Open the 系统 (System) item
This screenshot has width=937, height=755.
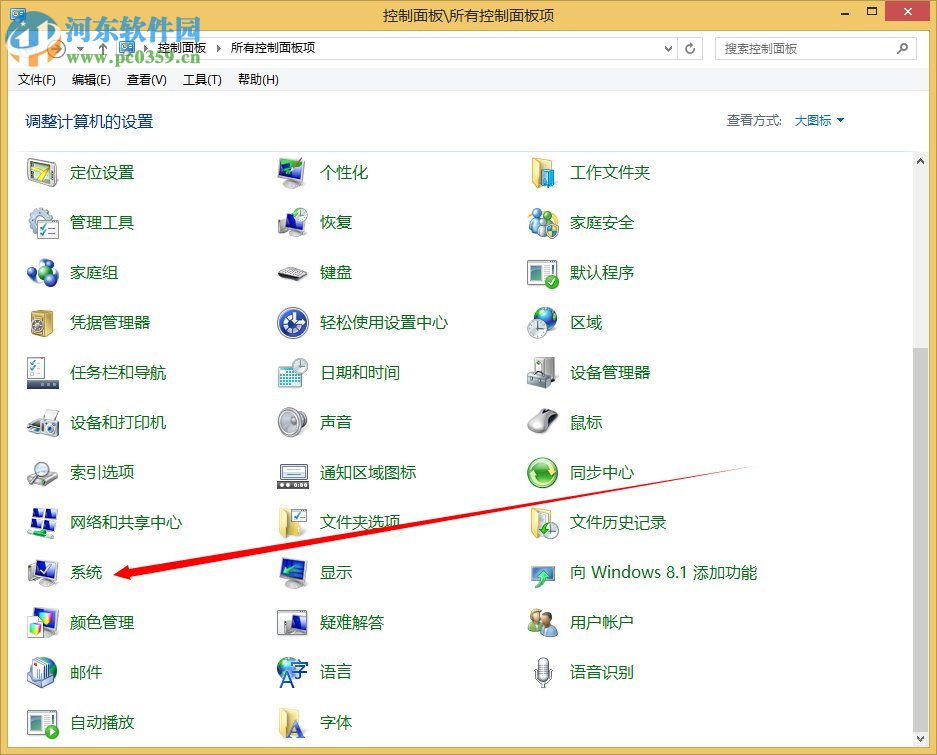(86, 572)
